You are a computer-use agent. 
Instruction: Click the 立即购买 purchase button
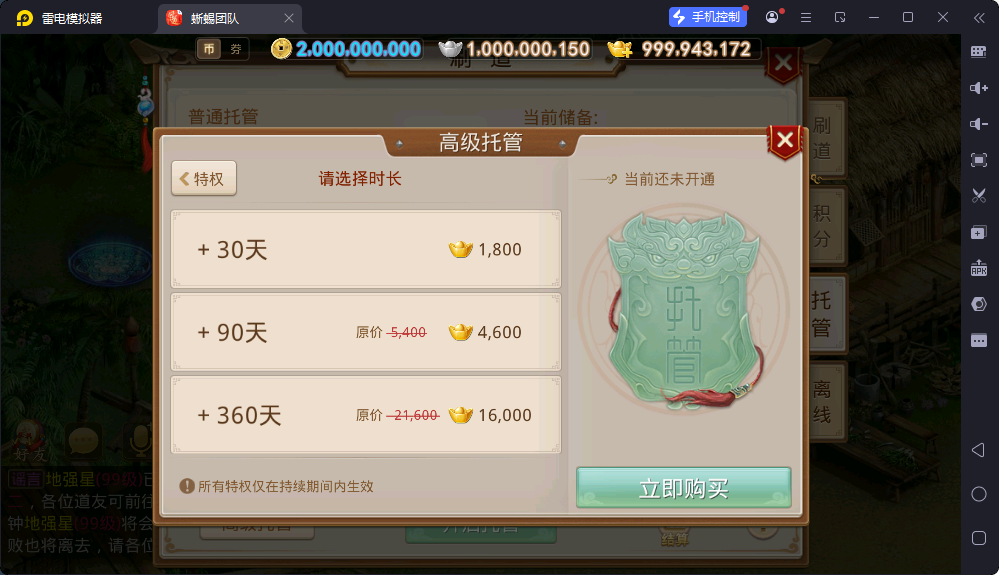coord(684,488)
